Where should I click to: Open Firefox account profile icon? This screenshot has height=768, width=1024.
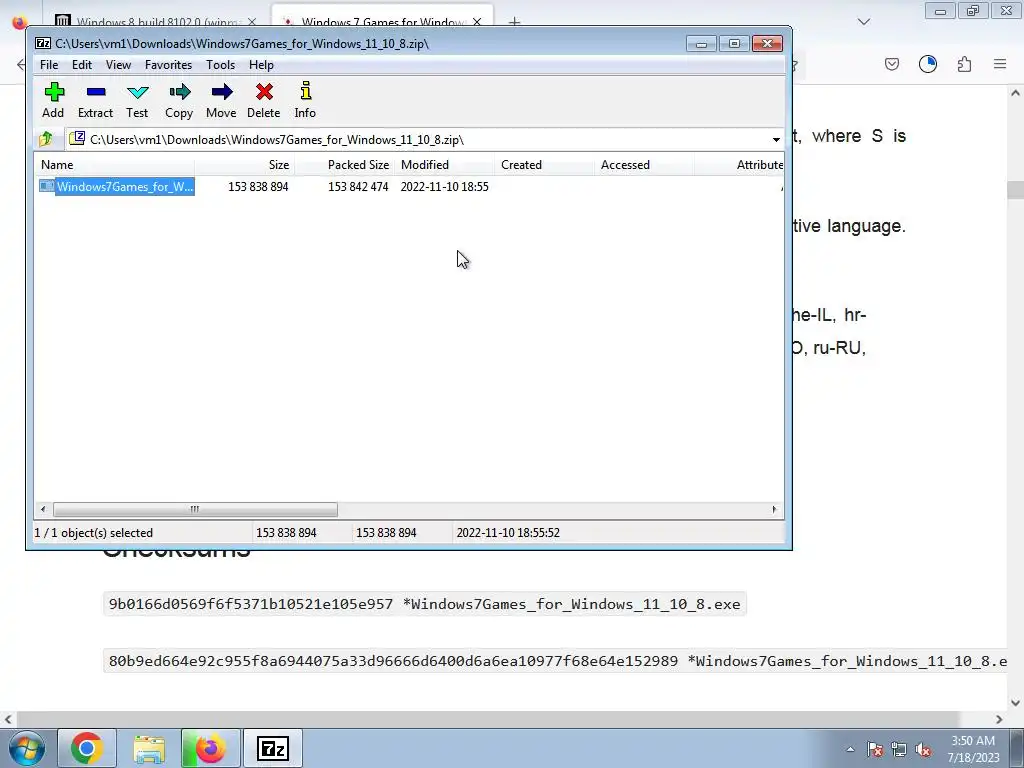tap(928, 64)
